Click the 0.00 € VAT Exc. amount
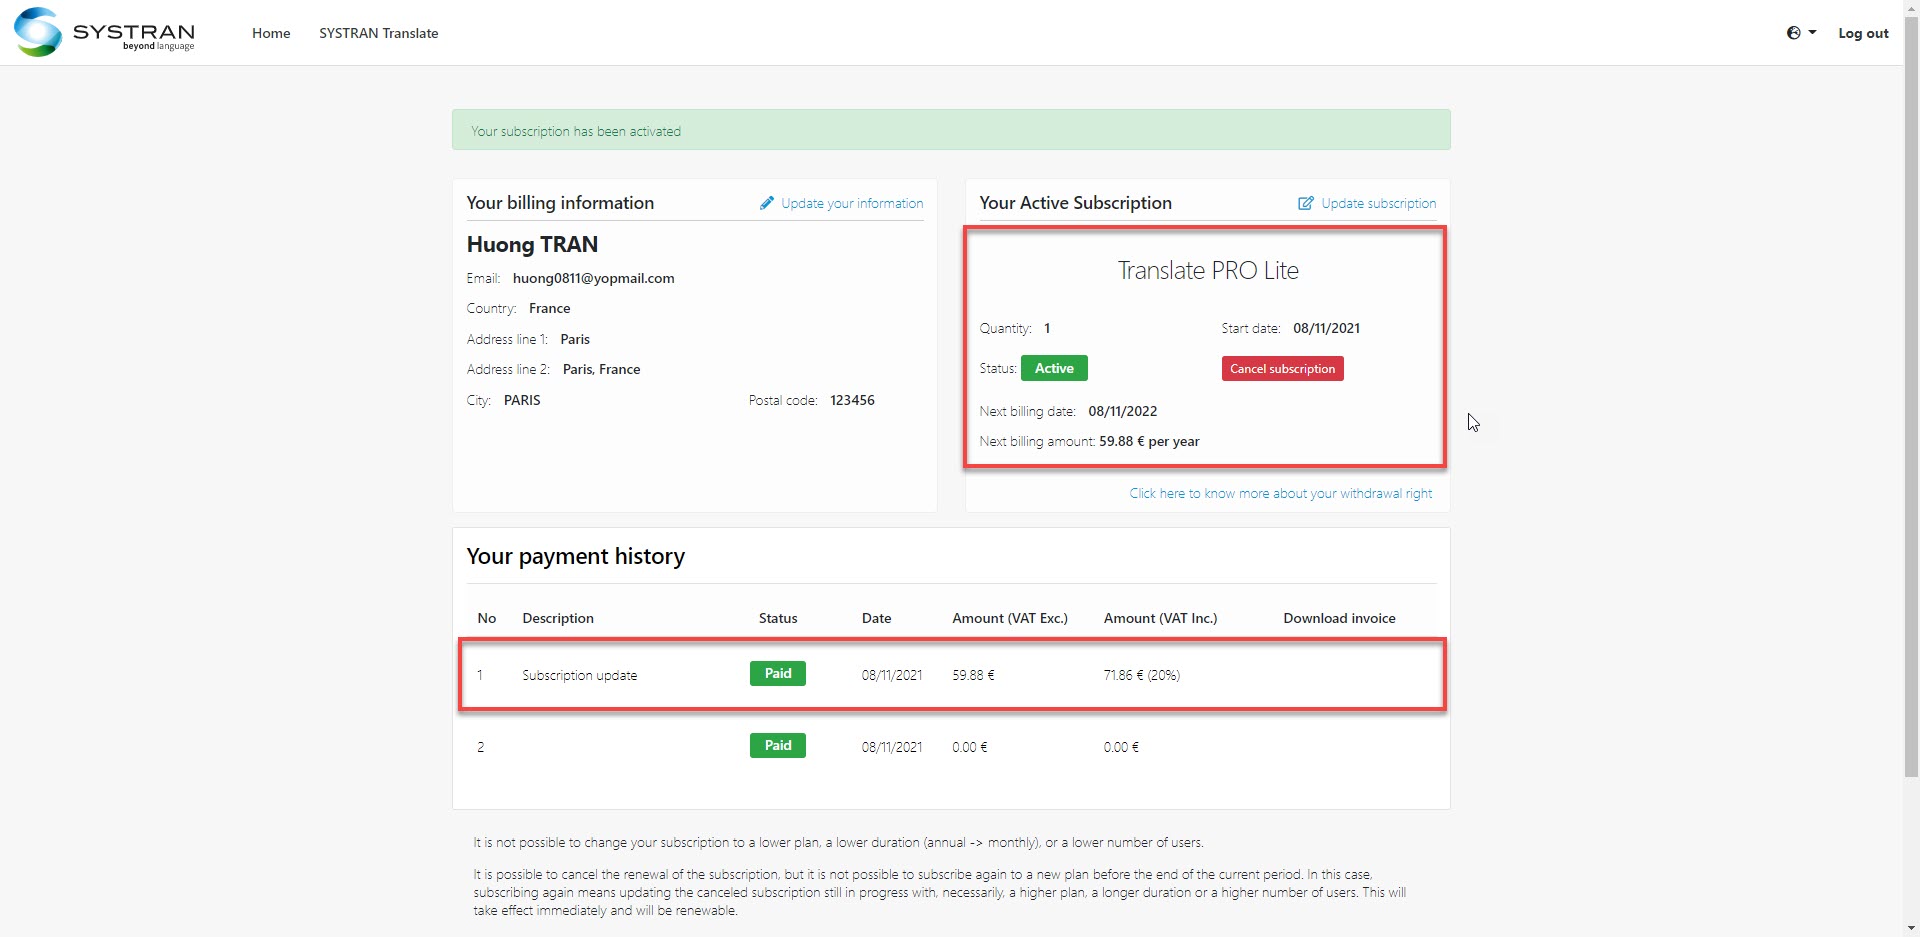The height and width of the screenshot is (937, 1920). (970, 747)
